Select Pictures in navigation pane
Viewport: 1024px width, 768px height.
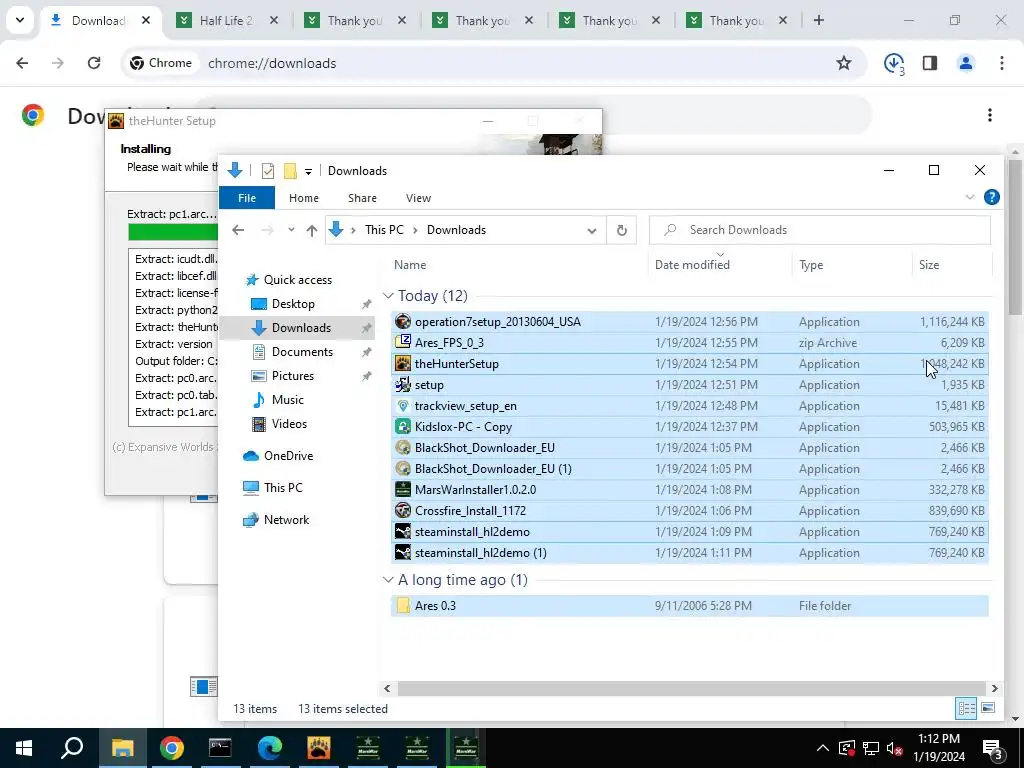click(293, 376)
